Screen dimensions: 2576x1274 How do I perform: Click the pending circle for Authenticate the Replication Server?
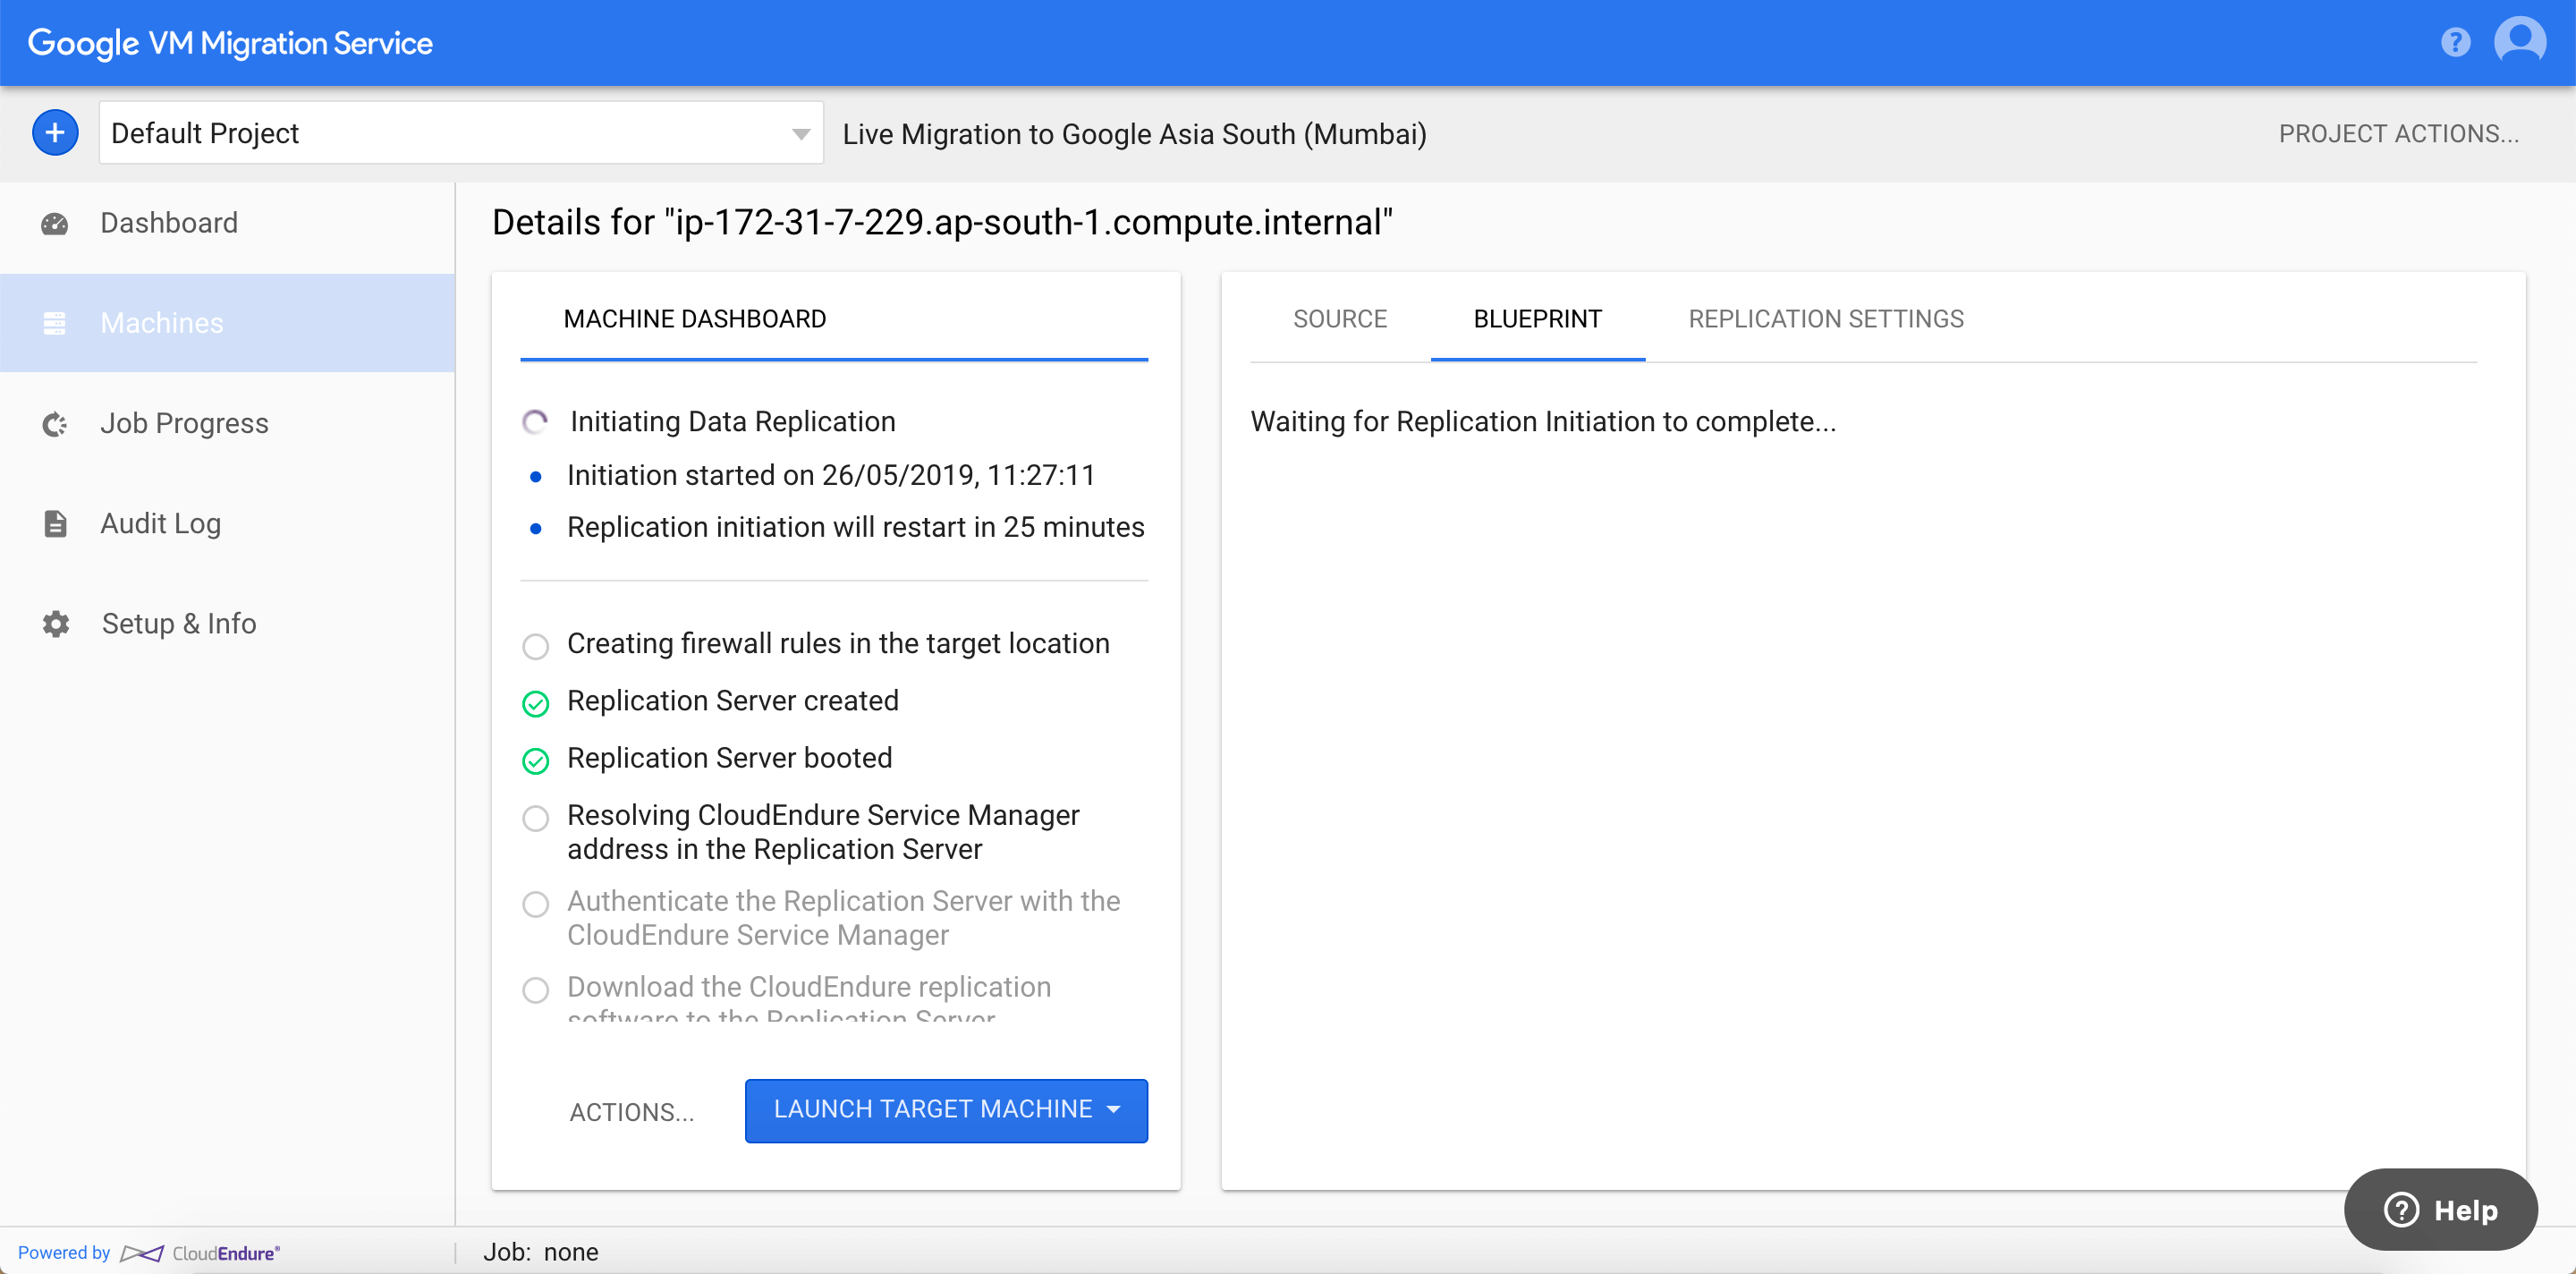(x=536, y=904)
